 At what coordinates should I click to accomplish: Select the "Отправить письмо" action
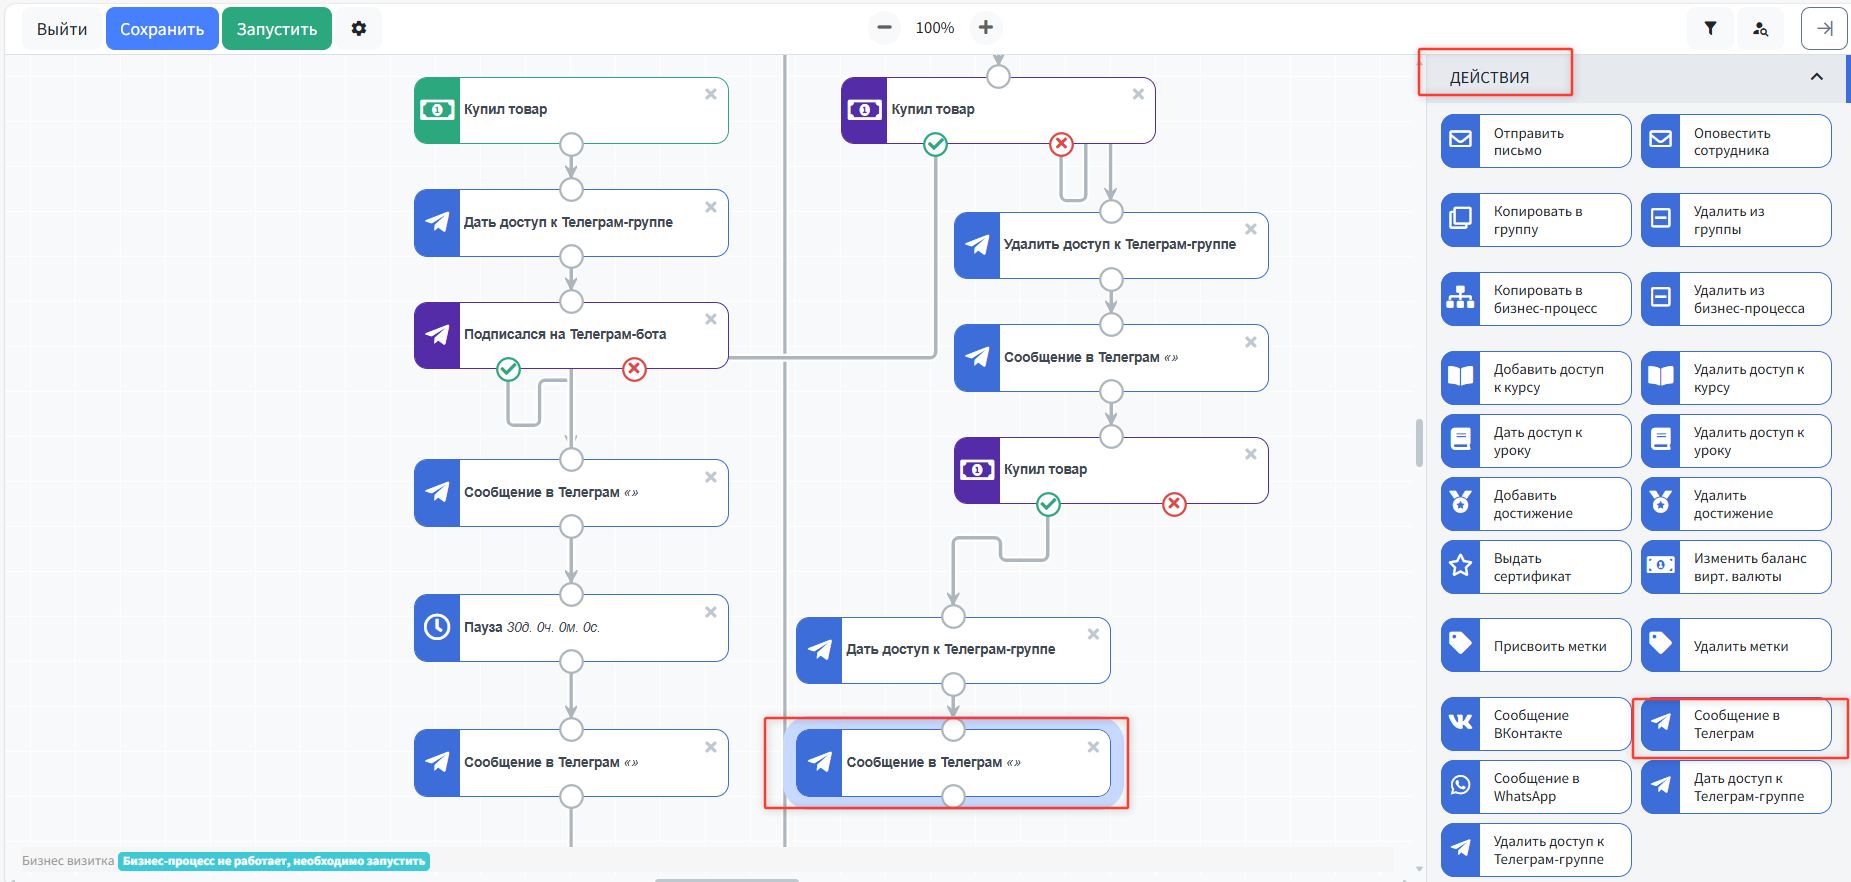click(1535, 142)
